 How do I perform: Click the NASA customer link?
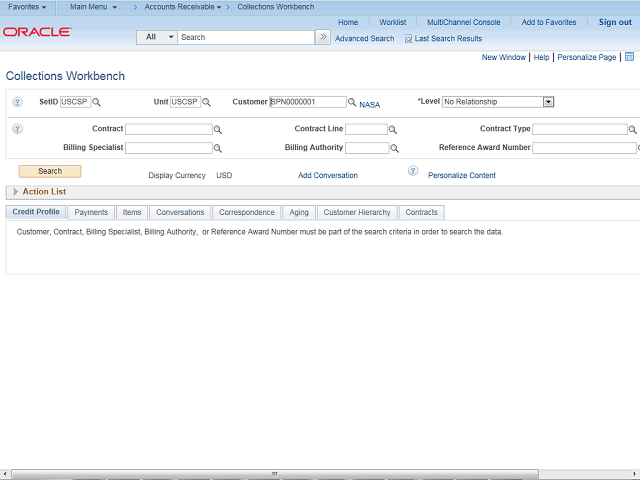[369, 105]
